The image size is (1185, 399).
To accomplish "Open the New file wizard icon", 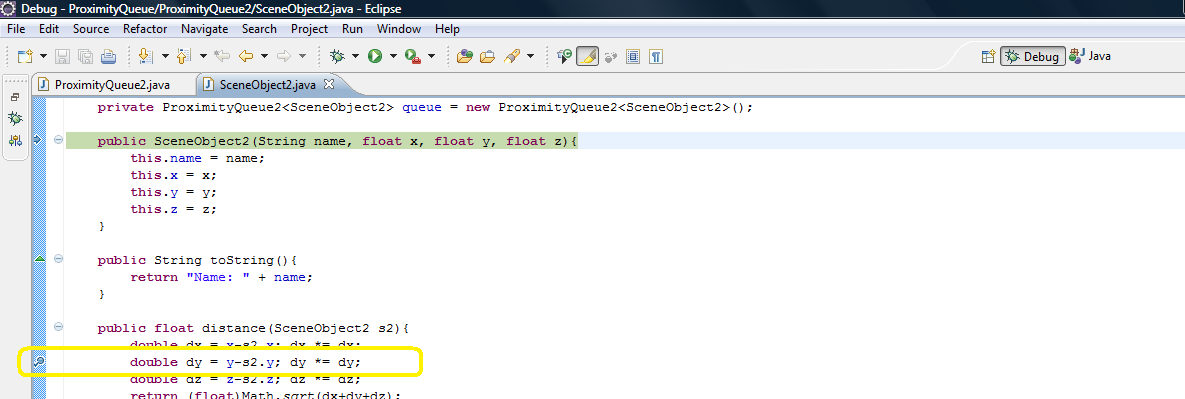I will (x=25, y=56).
